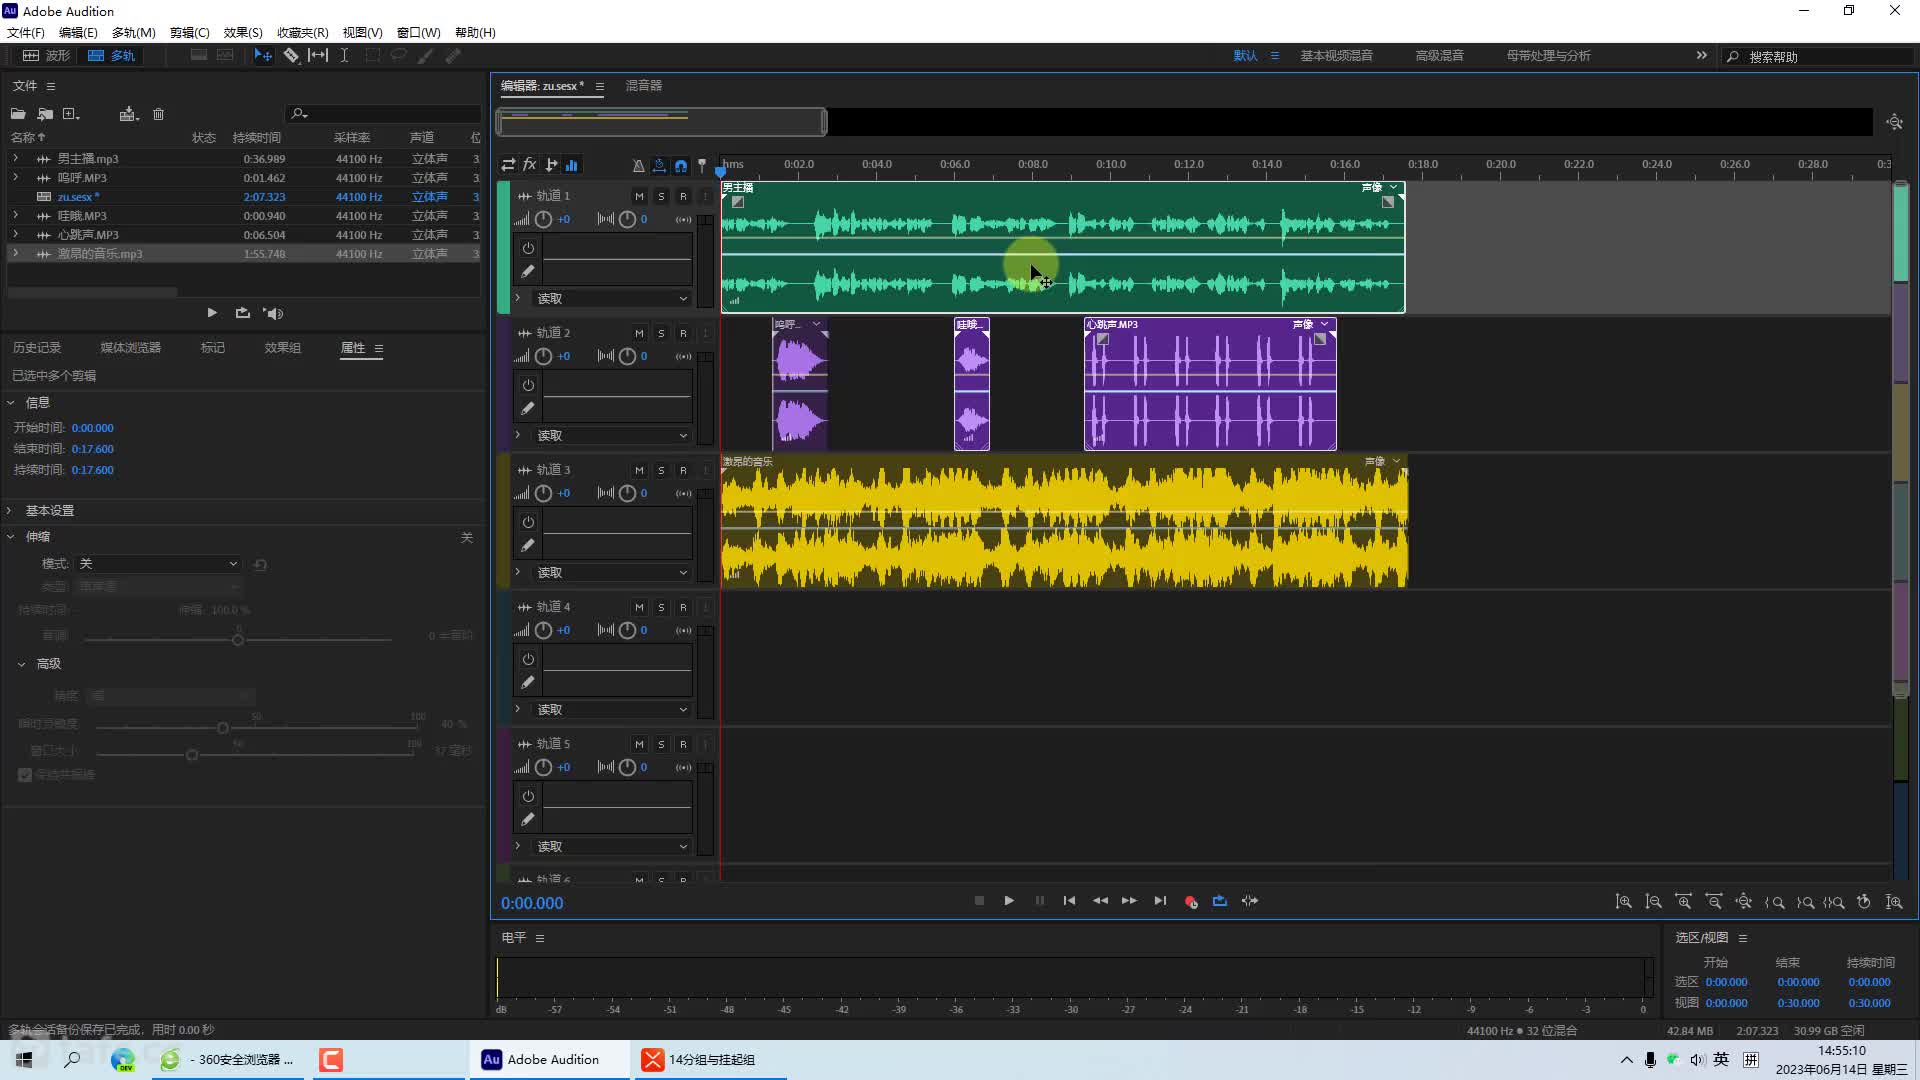The height and width of the screenshot is (1080, 1920).
Task: Click the play button in transport
Action: (1009, 901)
